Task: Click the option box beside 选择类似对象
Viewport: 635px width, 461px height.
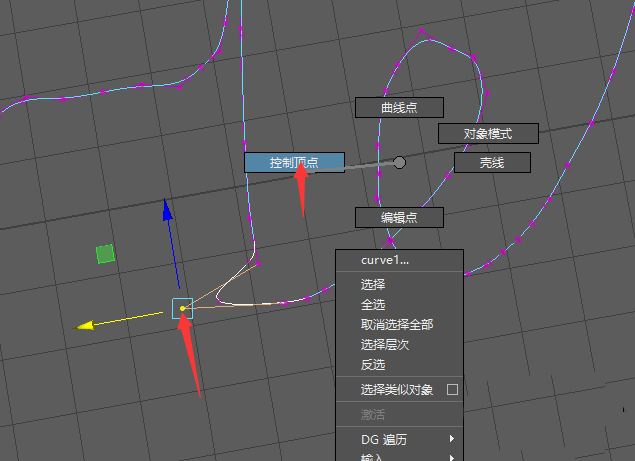Action: (x=452, y=390)
